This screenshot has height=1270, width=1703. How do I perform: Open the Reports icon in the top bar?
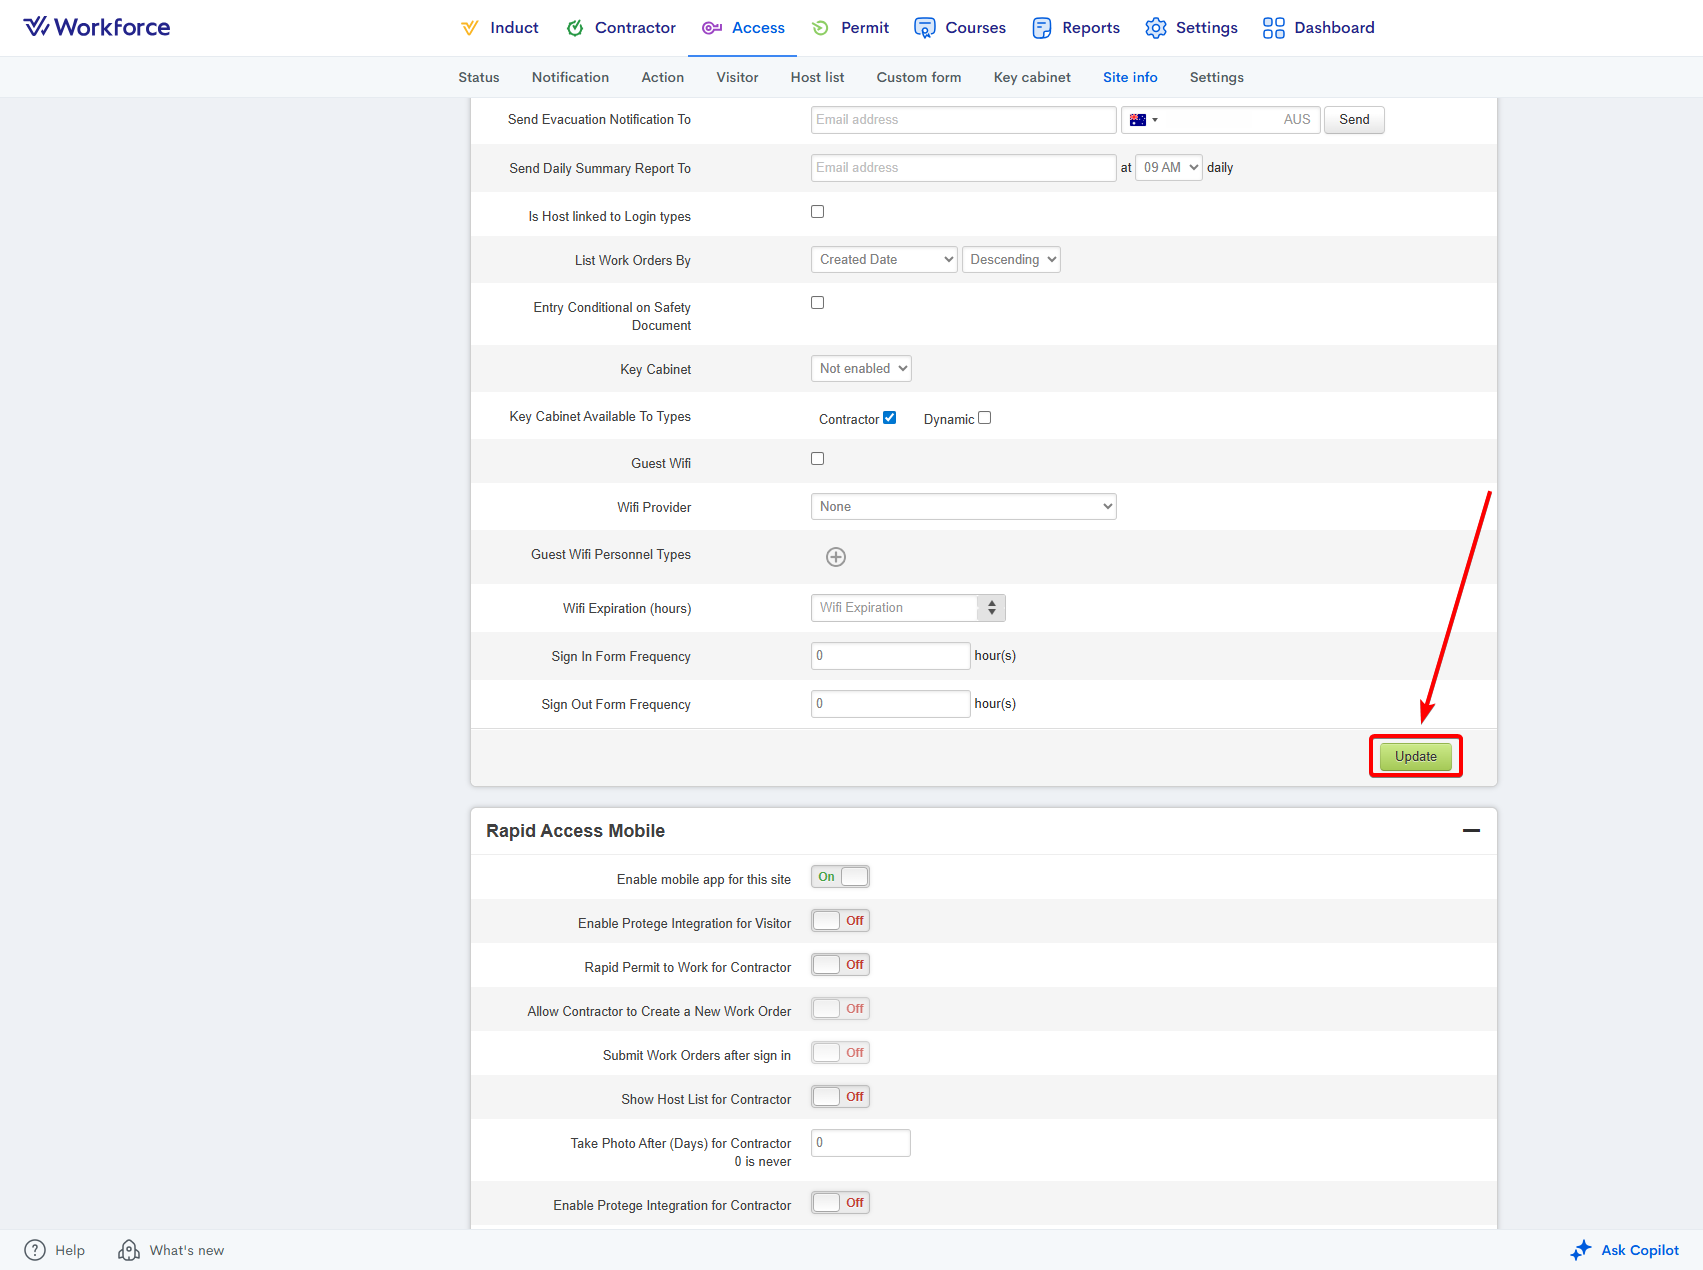1042,28
